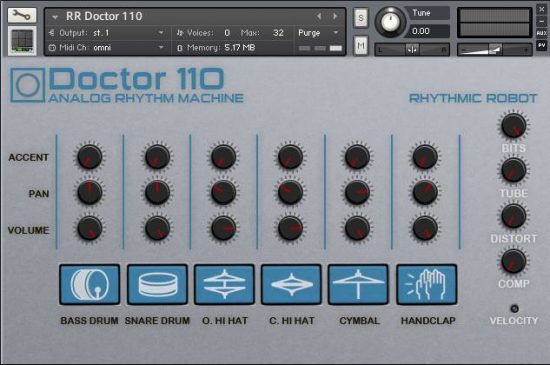The height and width of the screenshot is (365, 550).
Task: Toggle the Mute (M) button
Action: click(x=361, y=45)
